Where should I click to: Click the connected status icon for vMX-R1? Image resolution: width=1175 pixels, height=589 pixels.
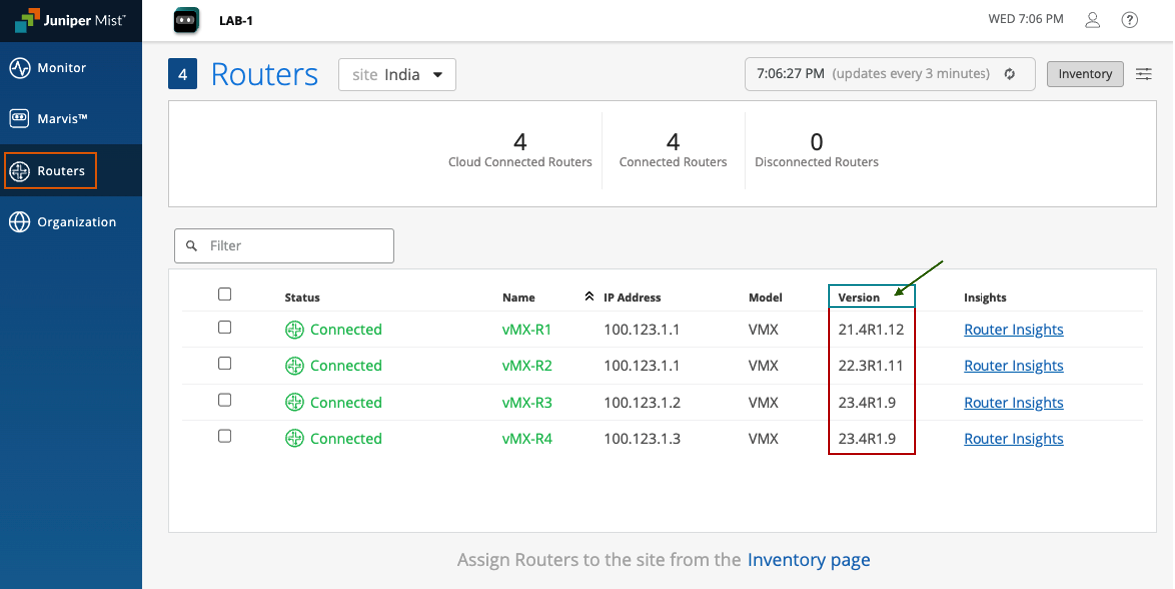pyautogui.click(x=294, y=330)
